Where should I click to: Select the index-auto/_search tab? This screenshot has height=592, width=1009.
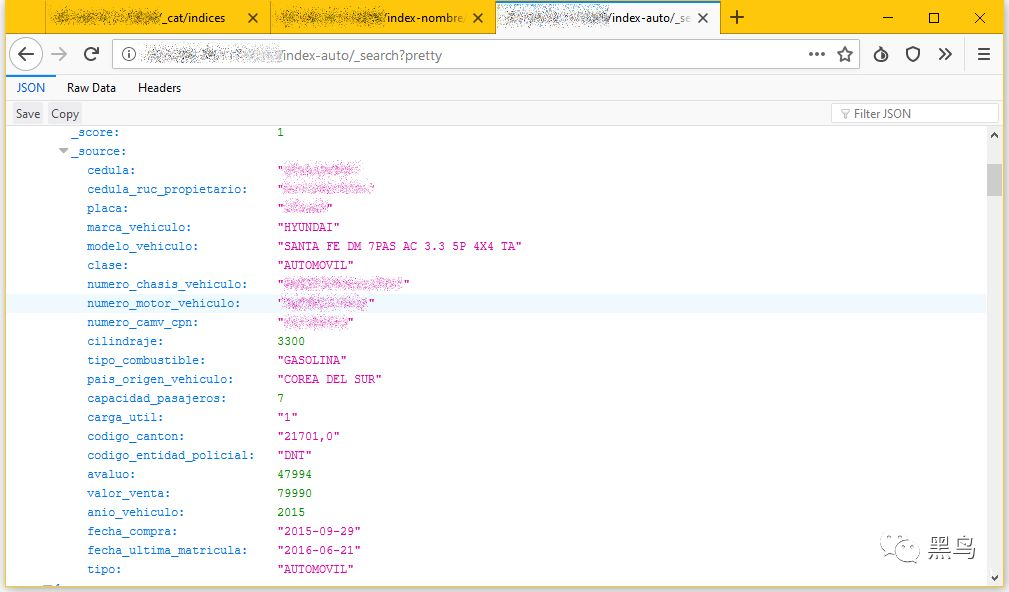[x=608, y=18]
